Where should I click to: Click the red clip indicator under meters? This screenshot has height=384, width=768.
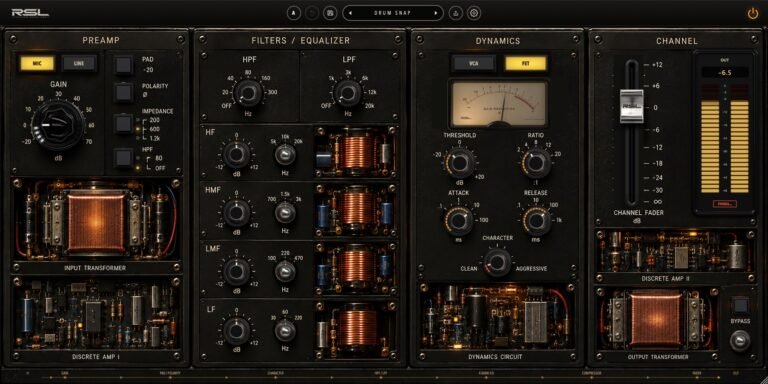click(725, 203)
